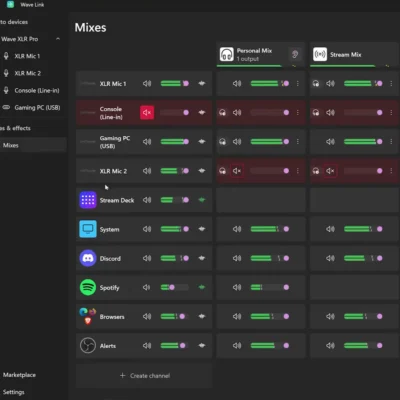Unmute the Console (Line-in) channel
Viewport: 400px width, 400px height.
[147, 113]
